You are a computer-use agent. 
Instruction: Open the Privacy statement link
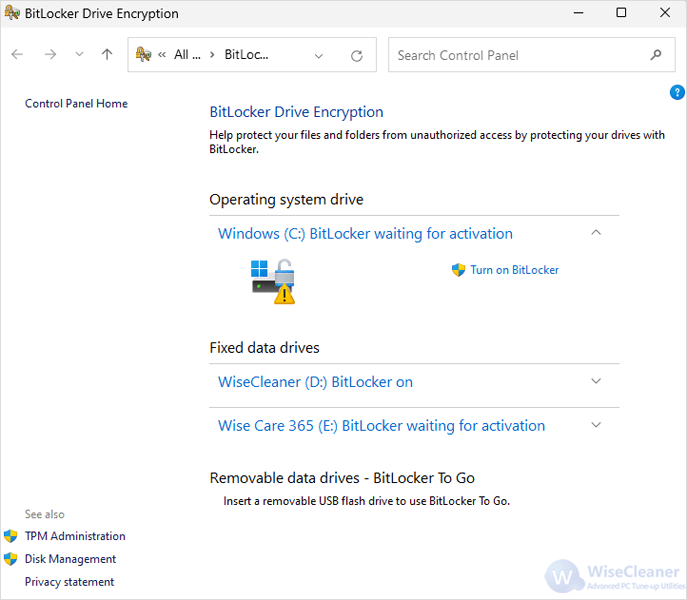pos(69,582)
